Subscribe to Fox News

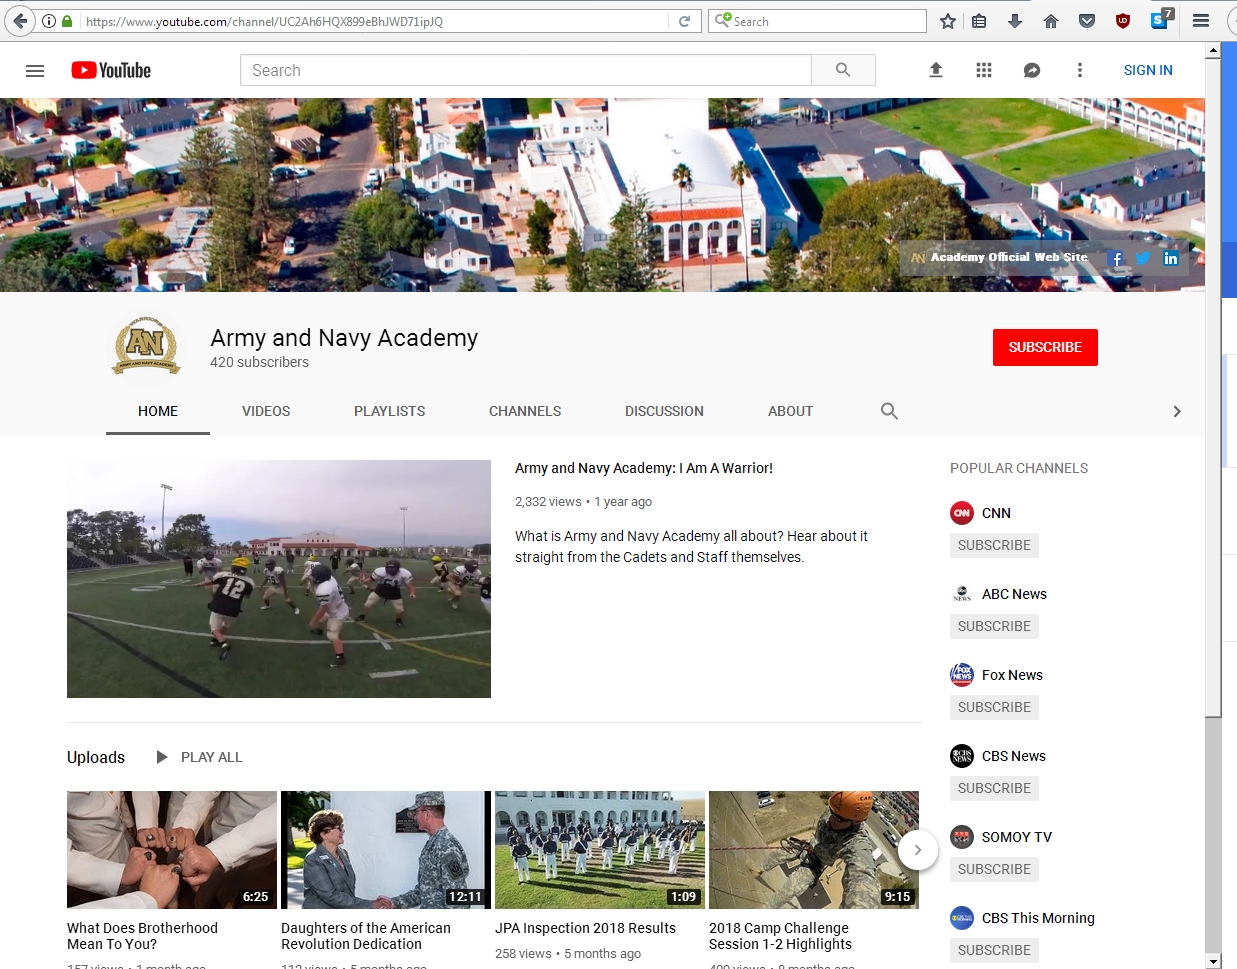click(x=994, y=707)
